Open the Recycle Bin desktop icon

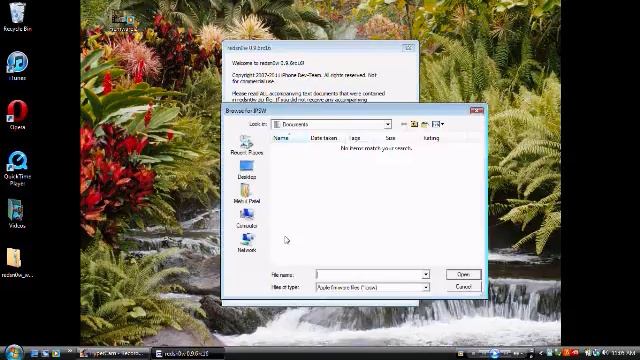pos(17,17)
